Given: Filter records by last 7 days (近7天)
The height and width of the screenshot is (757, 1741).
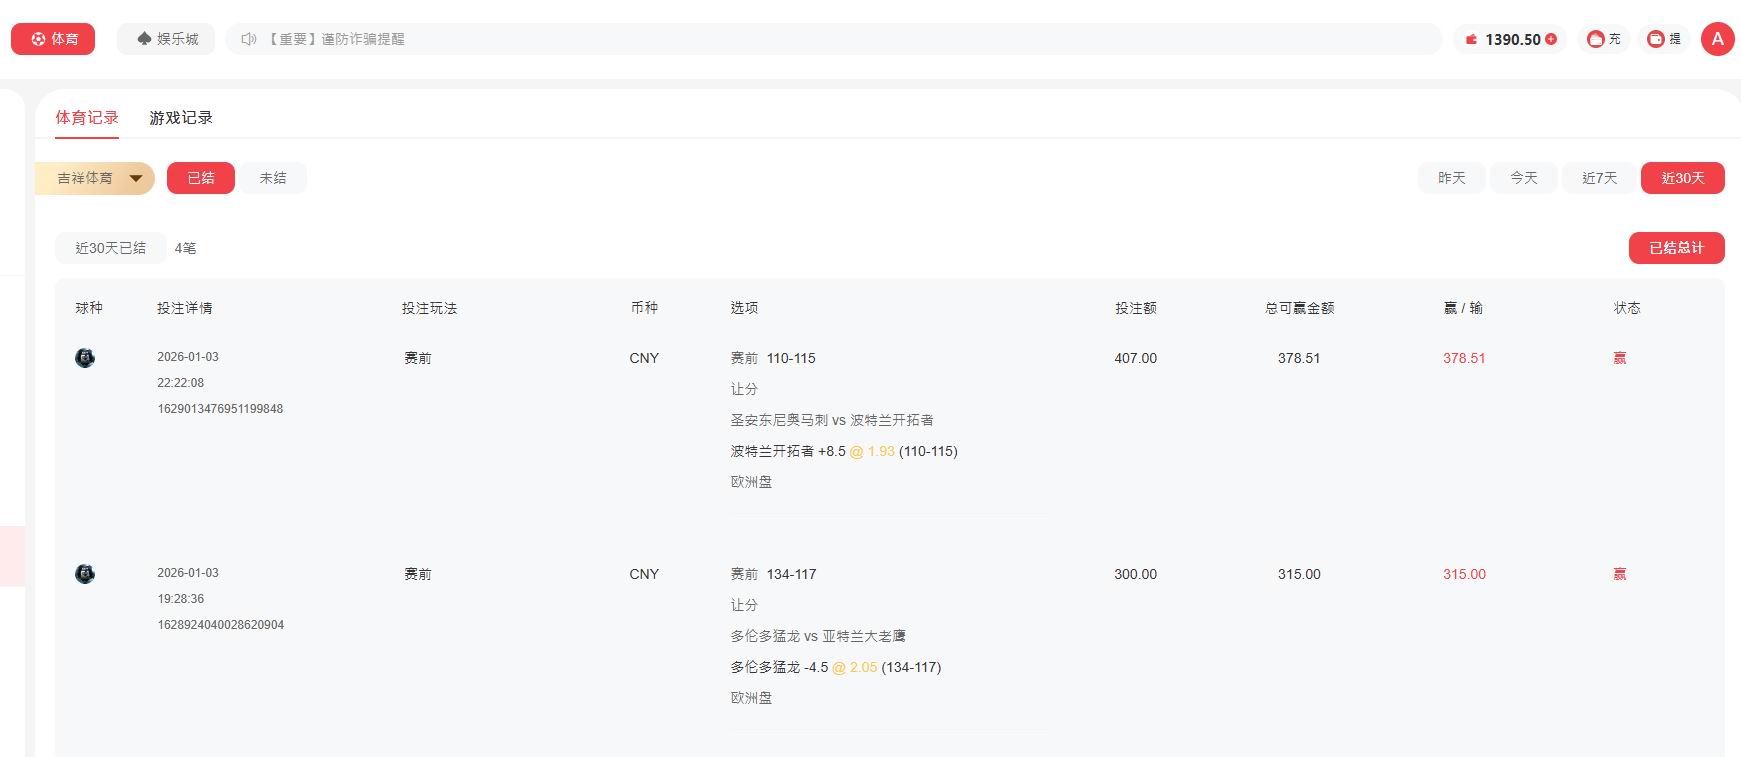Looking at the screenshot, I should (1598, 178).
